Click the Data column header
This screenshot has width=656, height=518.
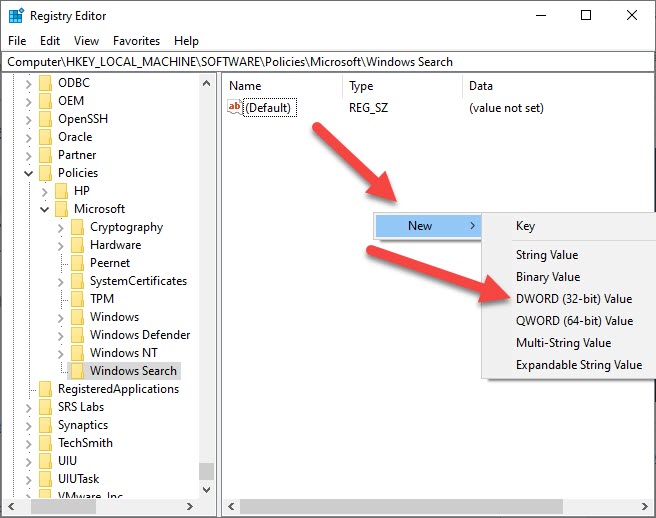[480, 86]
